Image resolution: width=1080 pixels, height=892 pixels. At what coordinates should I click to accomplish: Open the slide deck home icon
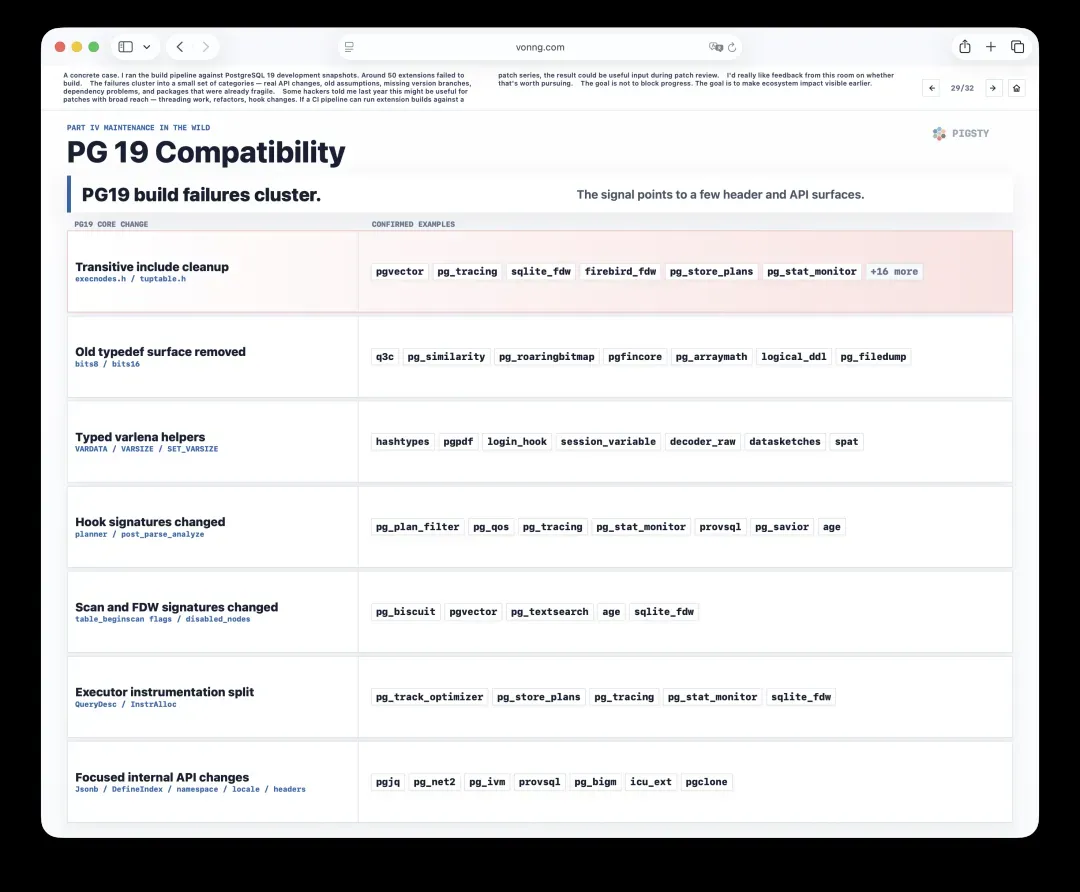(x=1017, y=88)
